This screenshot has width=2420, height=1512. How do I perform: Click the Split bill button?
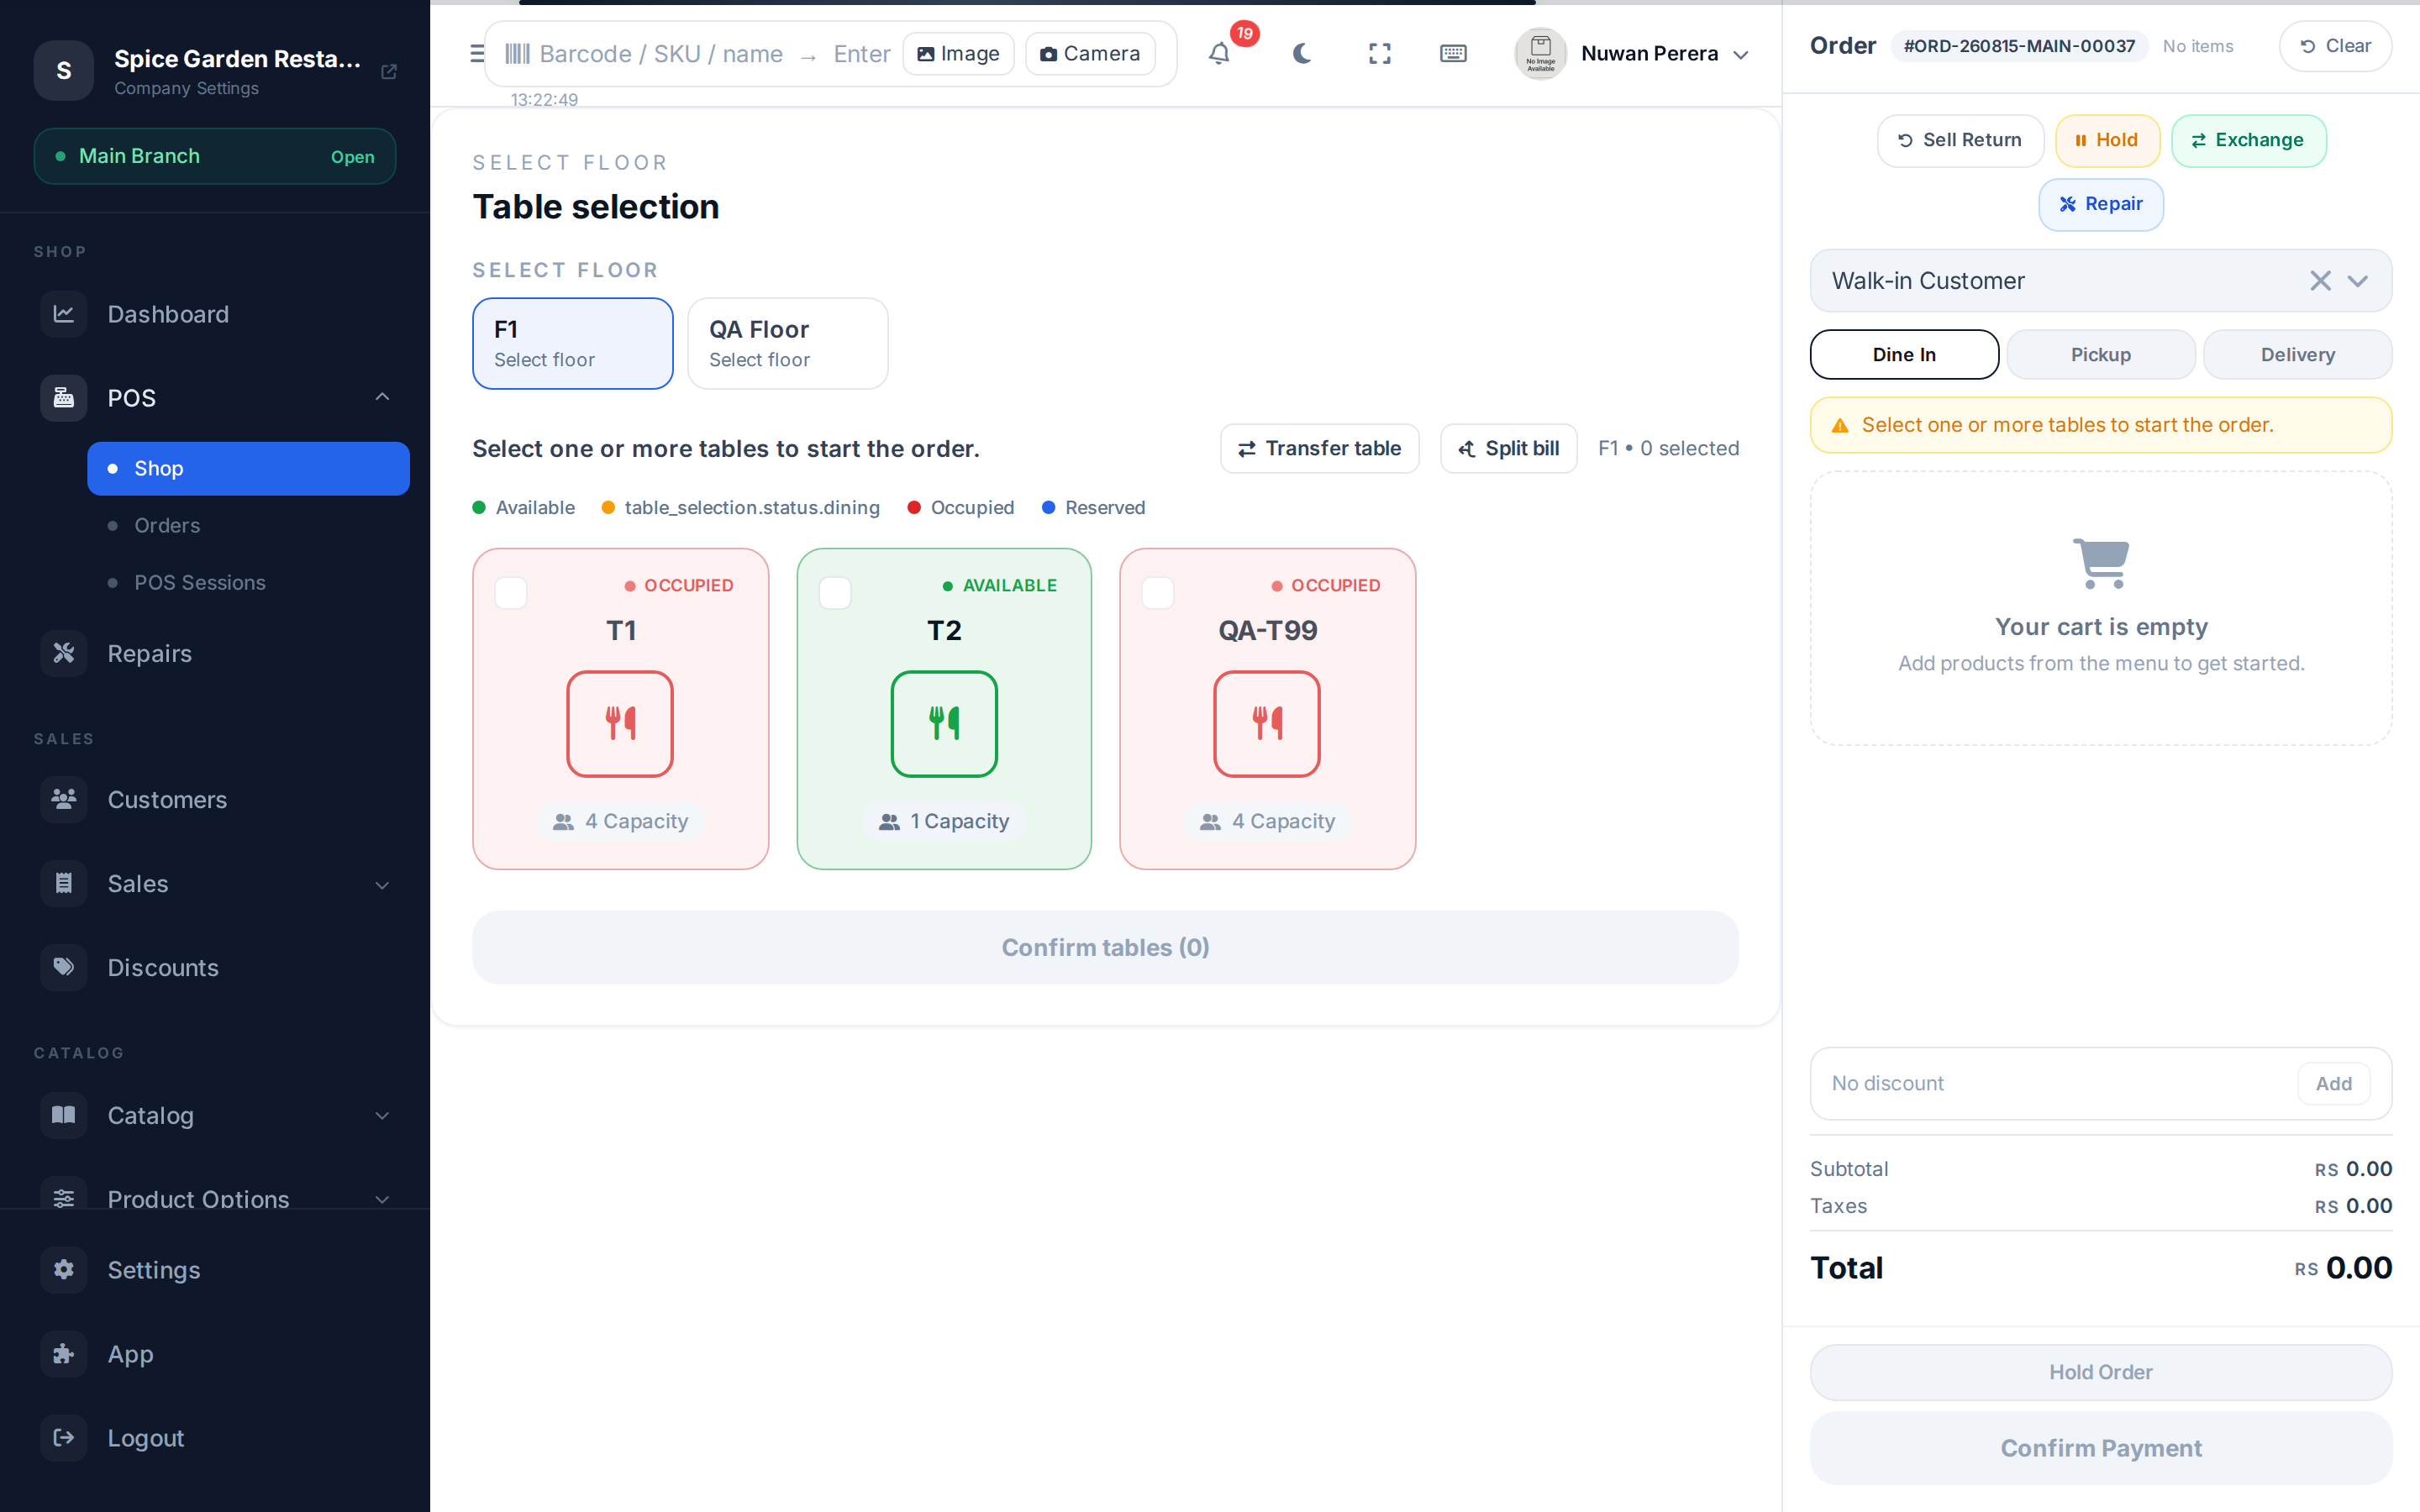[1508, 448]
